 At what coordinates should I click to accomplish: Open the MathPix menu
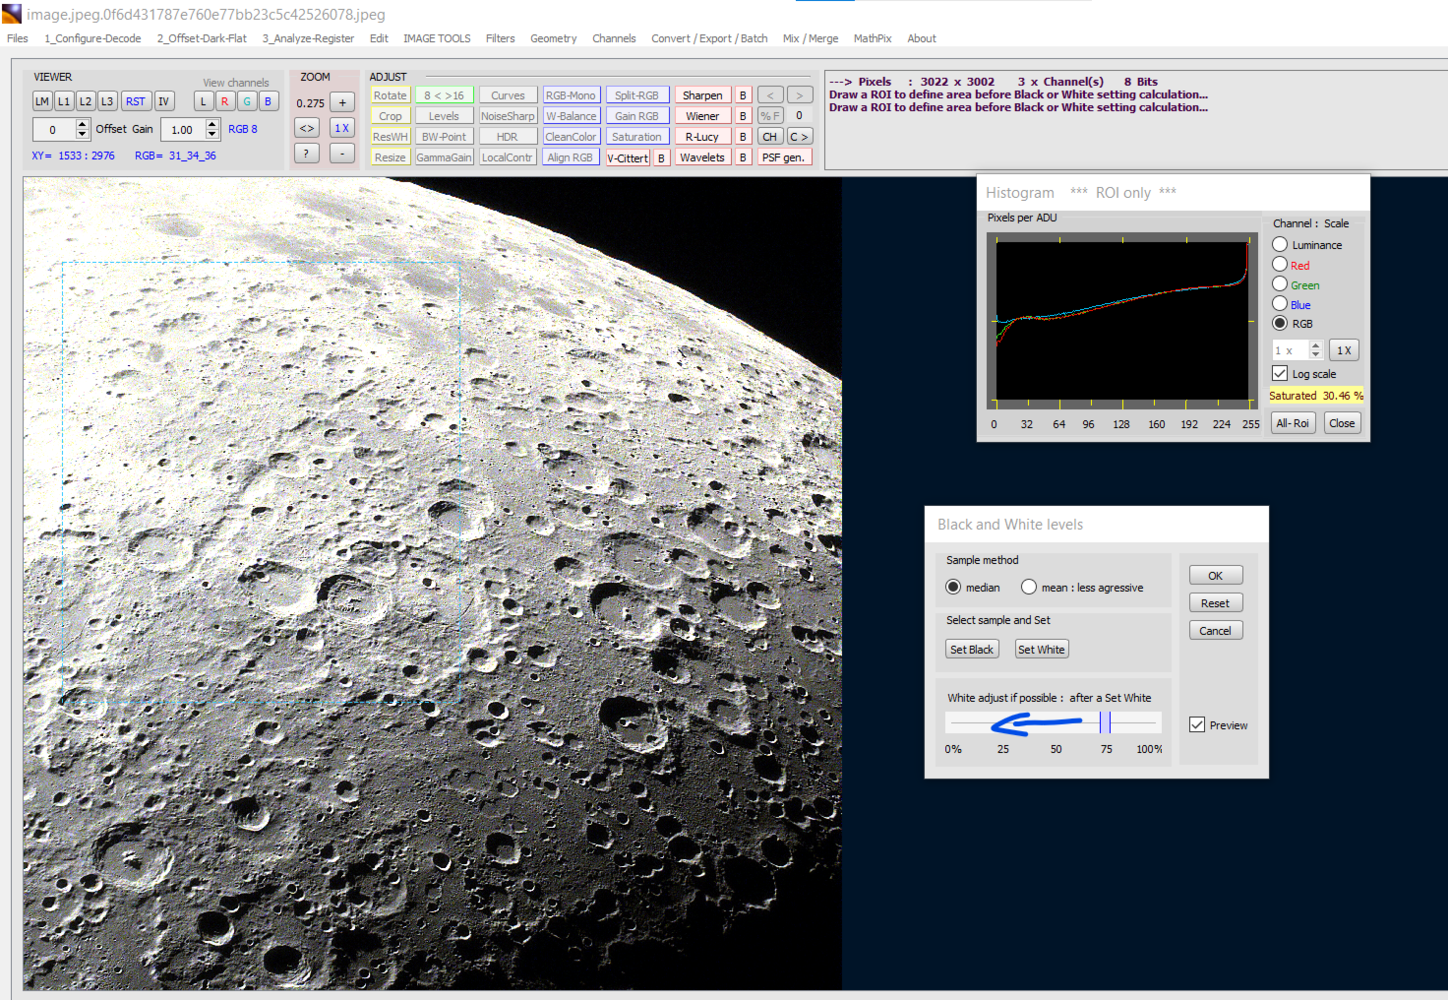click(872, 38)
